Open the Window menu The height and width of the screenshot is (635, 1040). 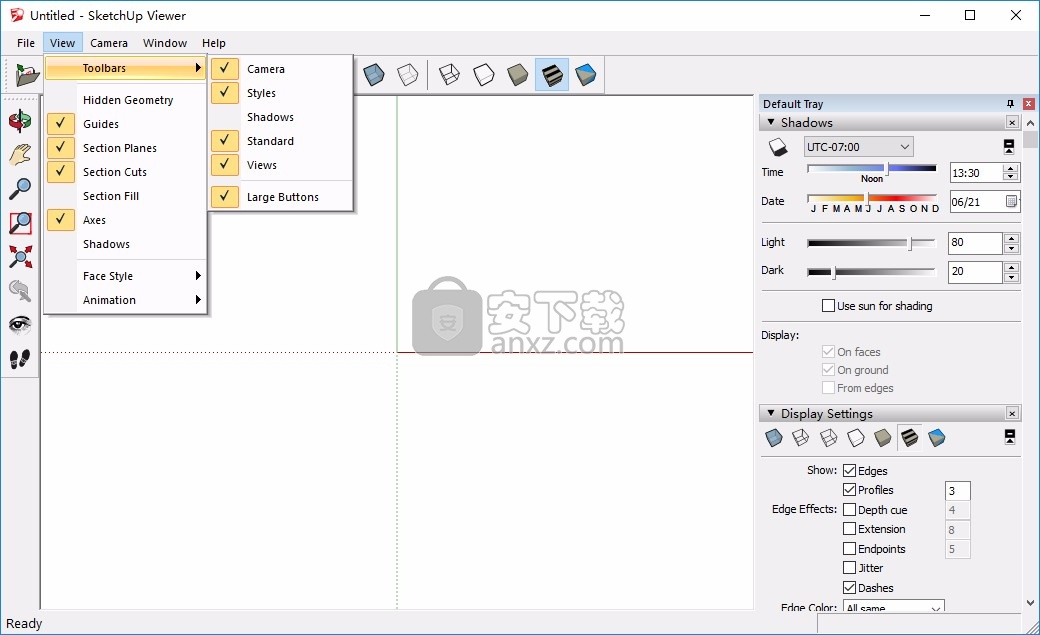coord(164,43)
